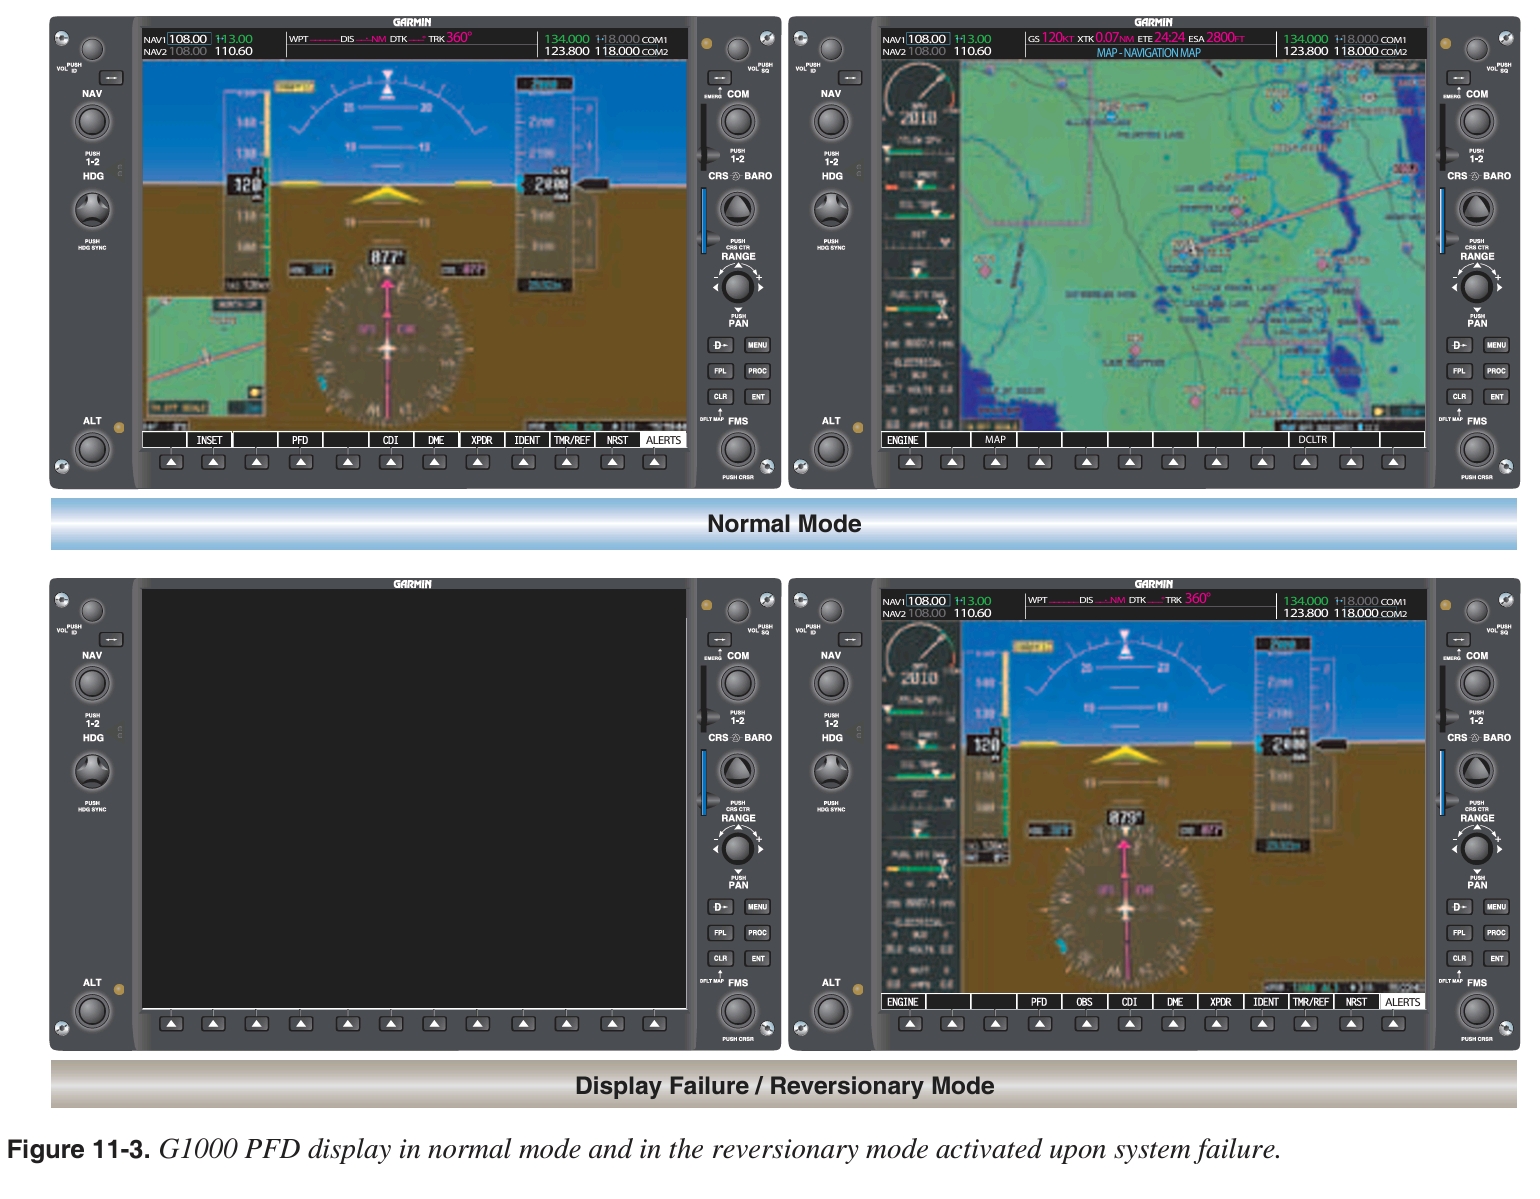Open MENU key on the normal-mode PFD
Screen dimensions: 1540x1199
pos(757,345)
